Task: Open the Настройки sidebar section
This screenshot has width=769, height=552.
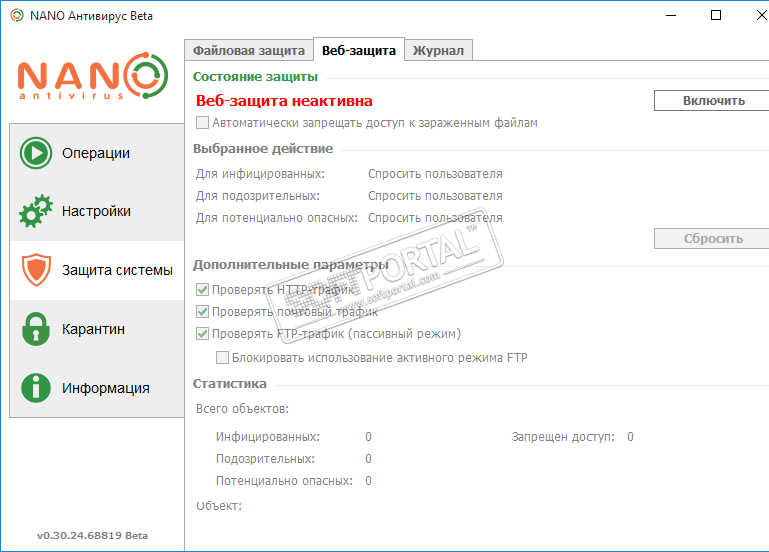Action: pos(97,211)
